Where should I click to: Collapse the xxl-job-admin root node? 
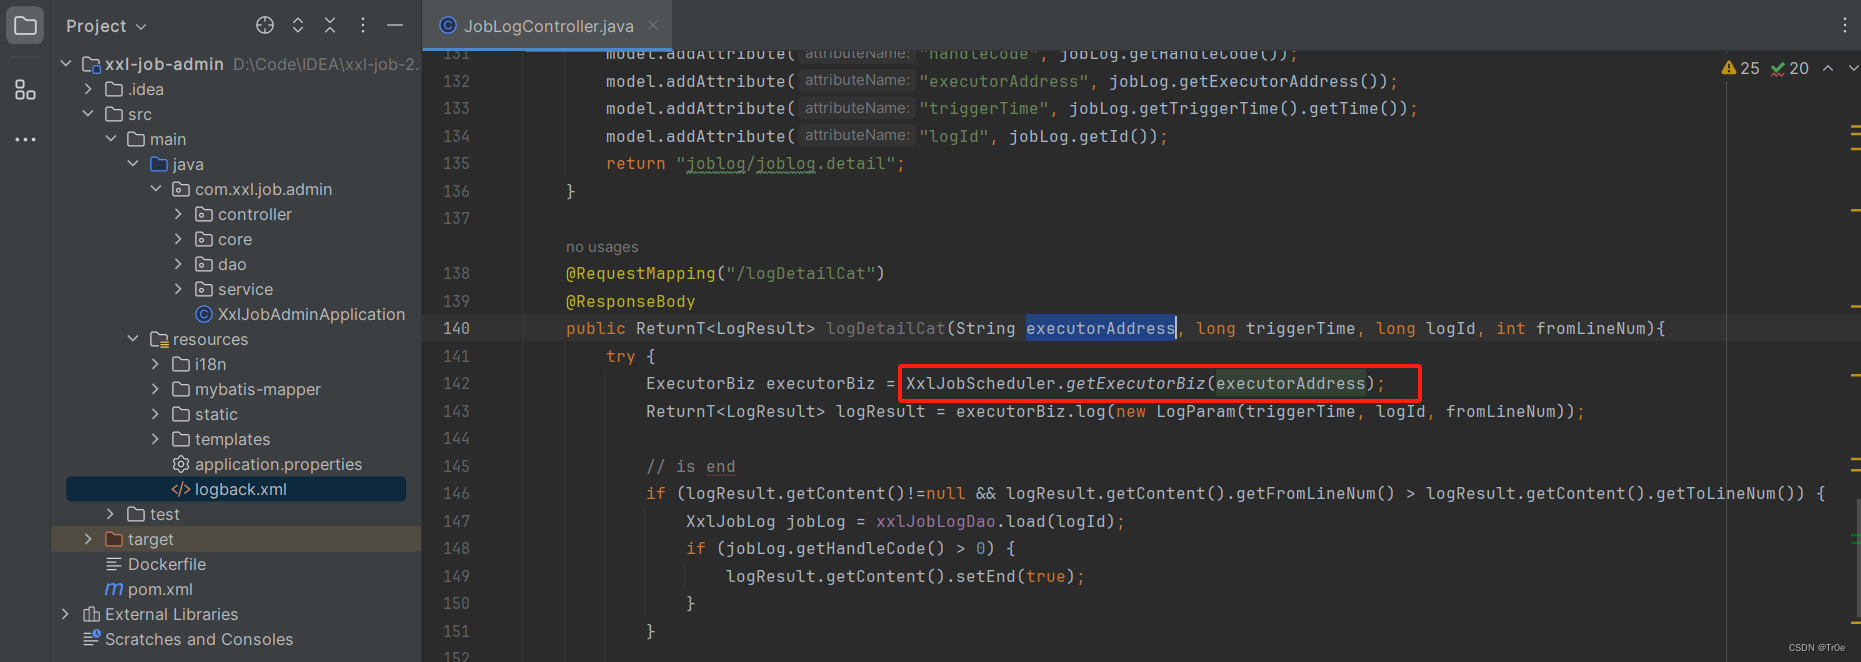click(66, 64)
